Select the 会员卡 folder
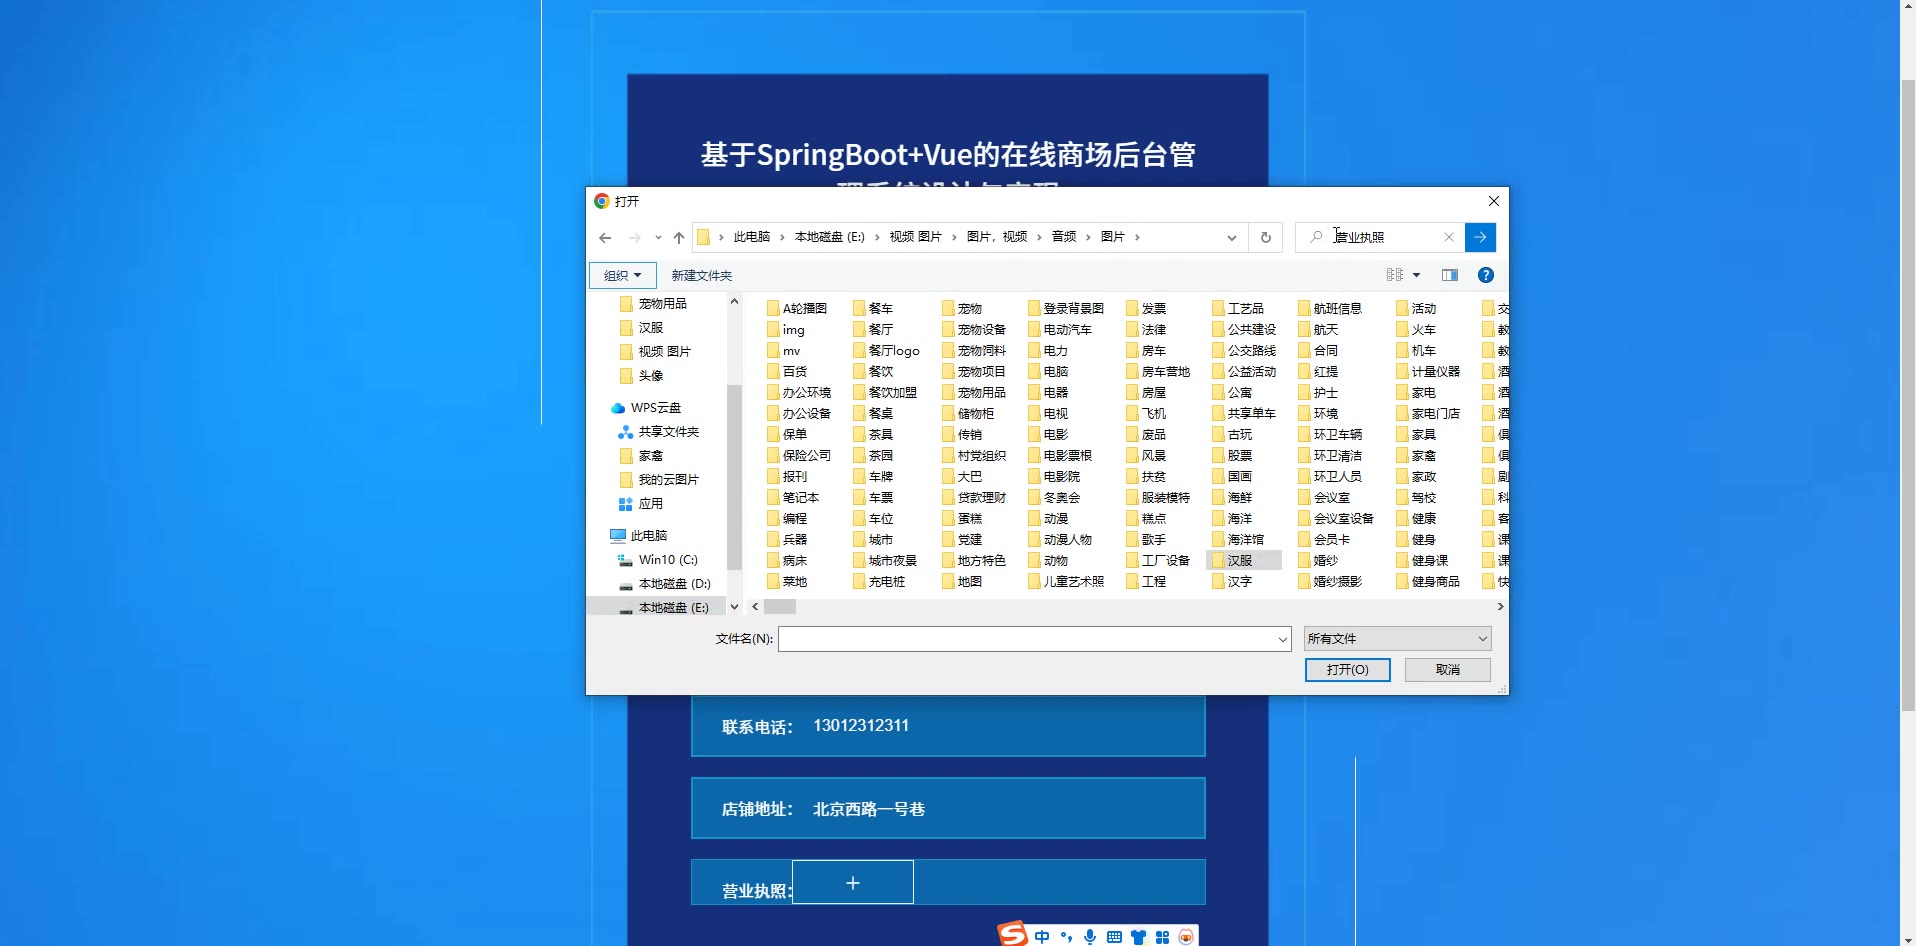 coord(1324,540)
